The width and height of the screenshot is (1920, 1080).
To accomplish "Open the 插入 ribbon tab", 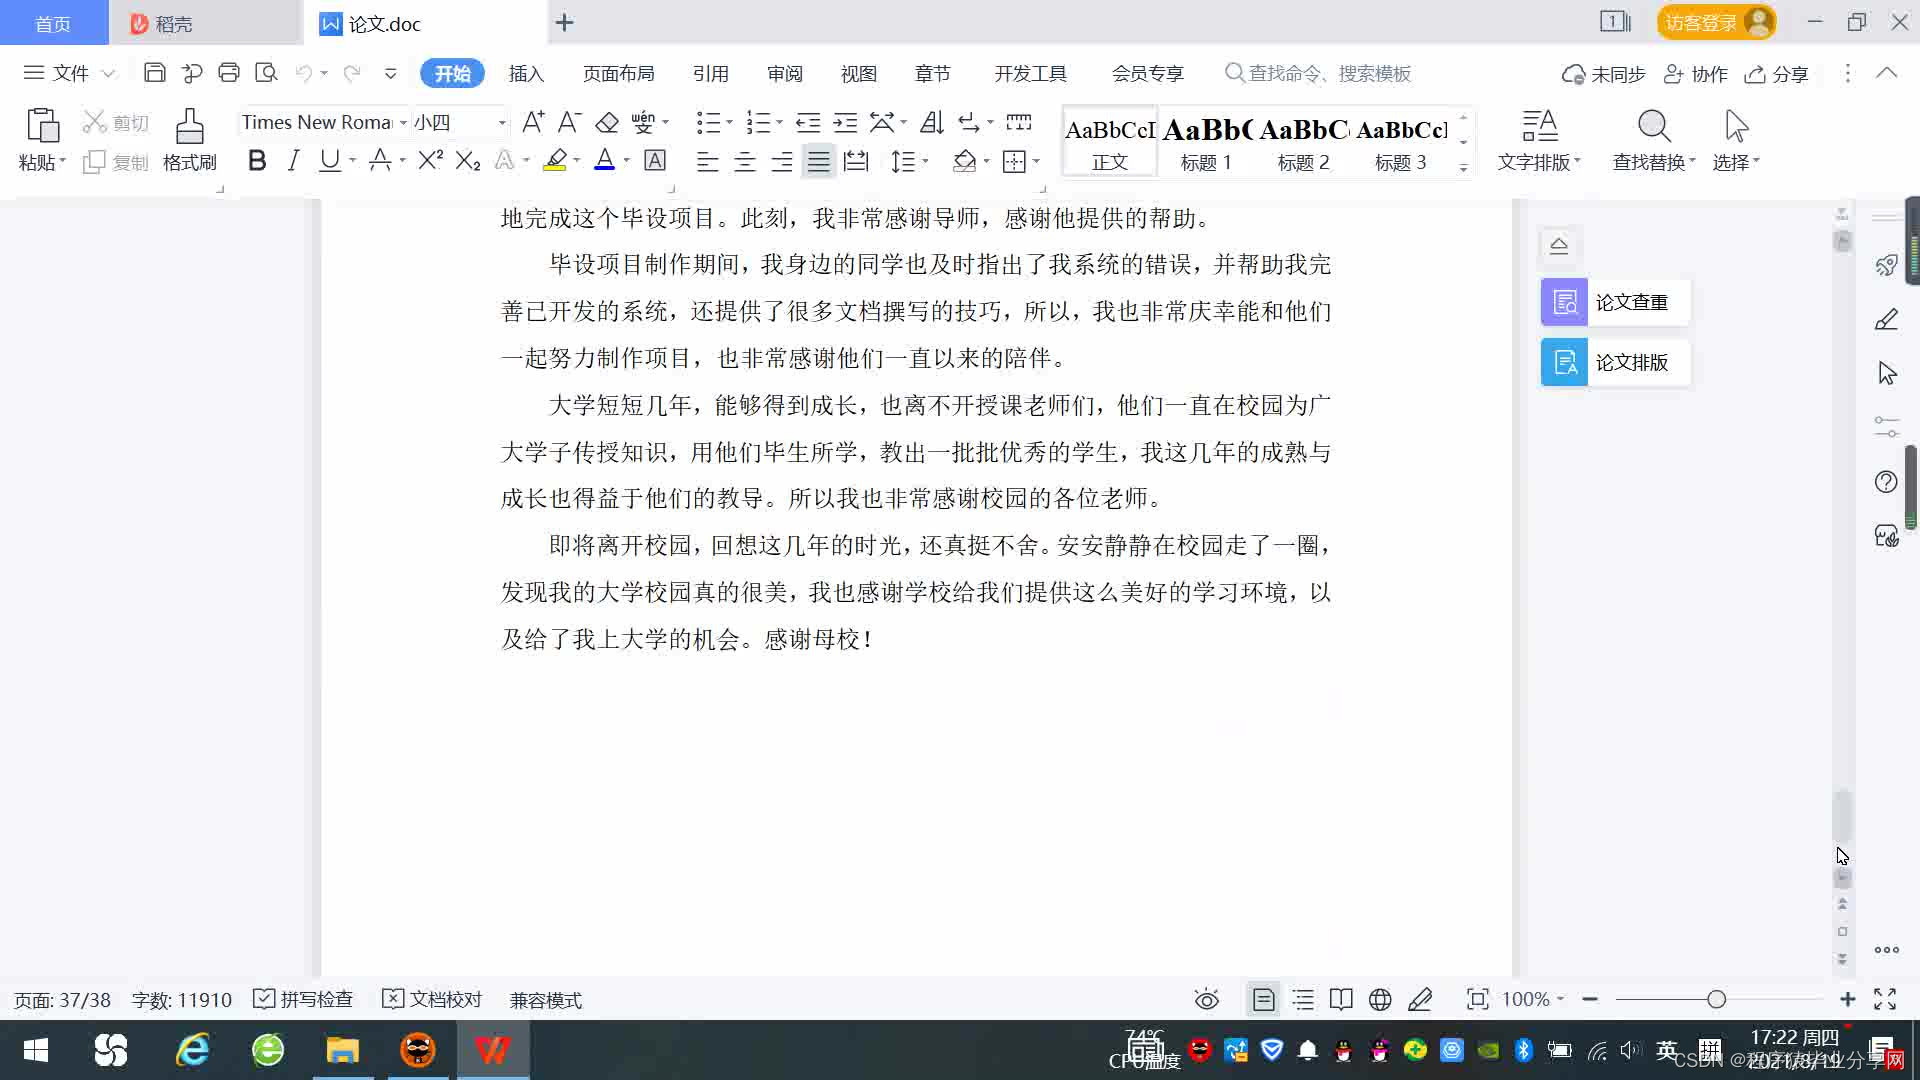I will coord(526,73).
